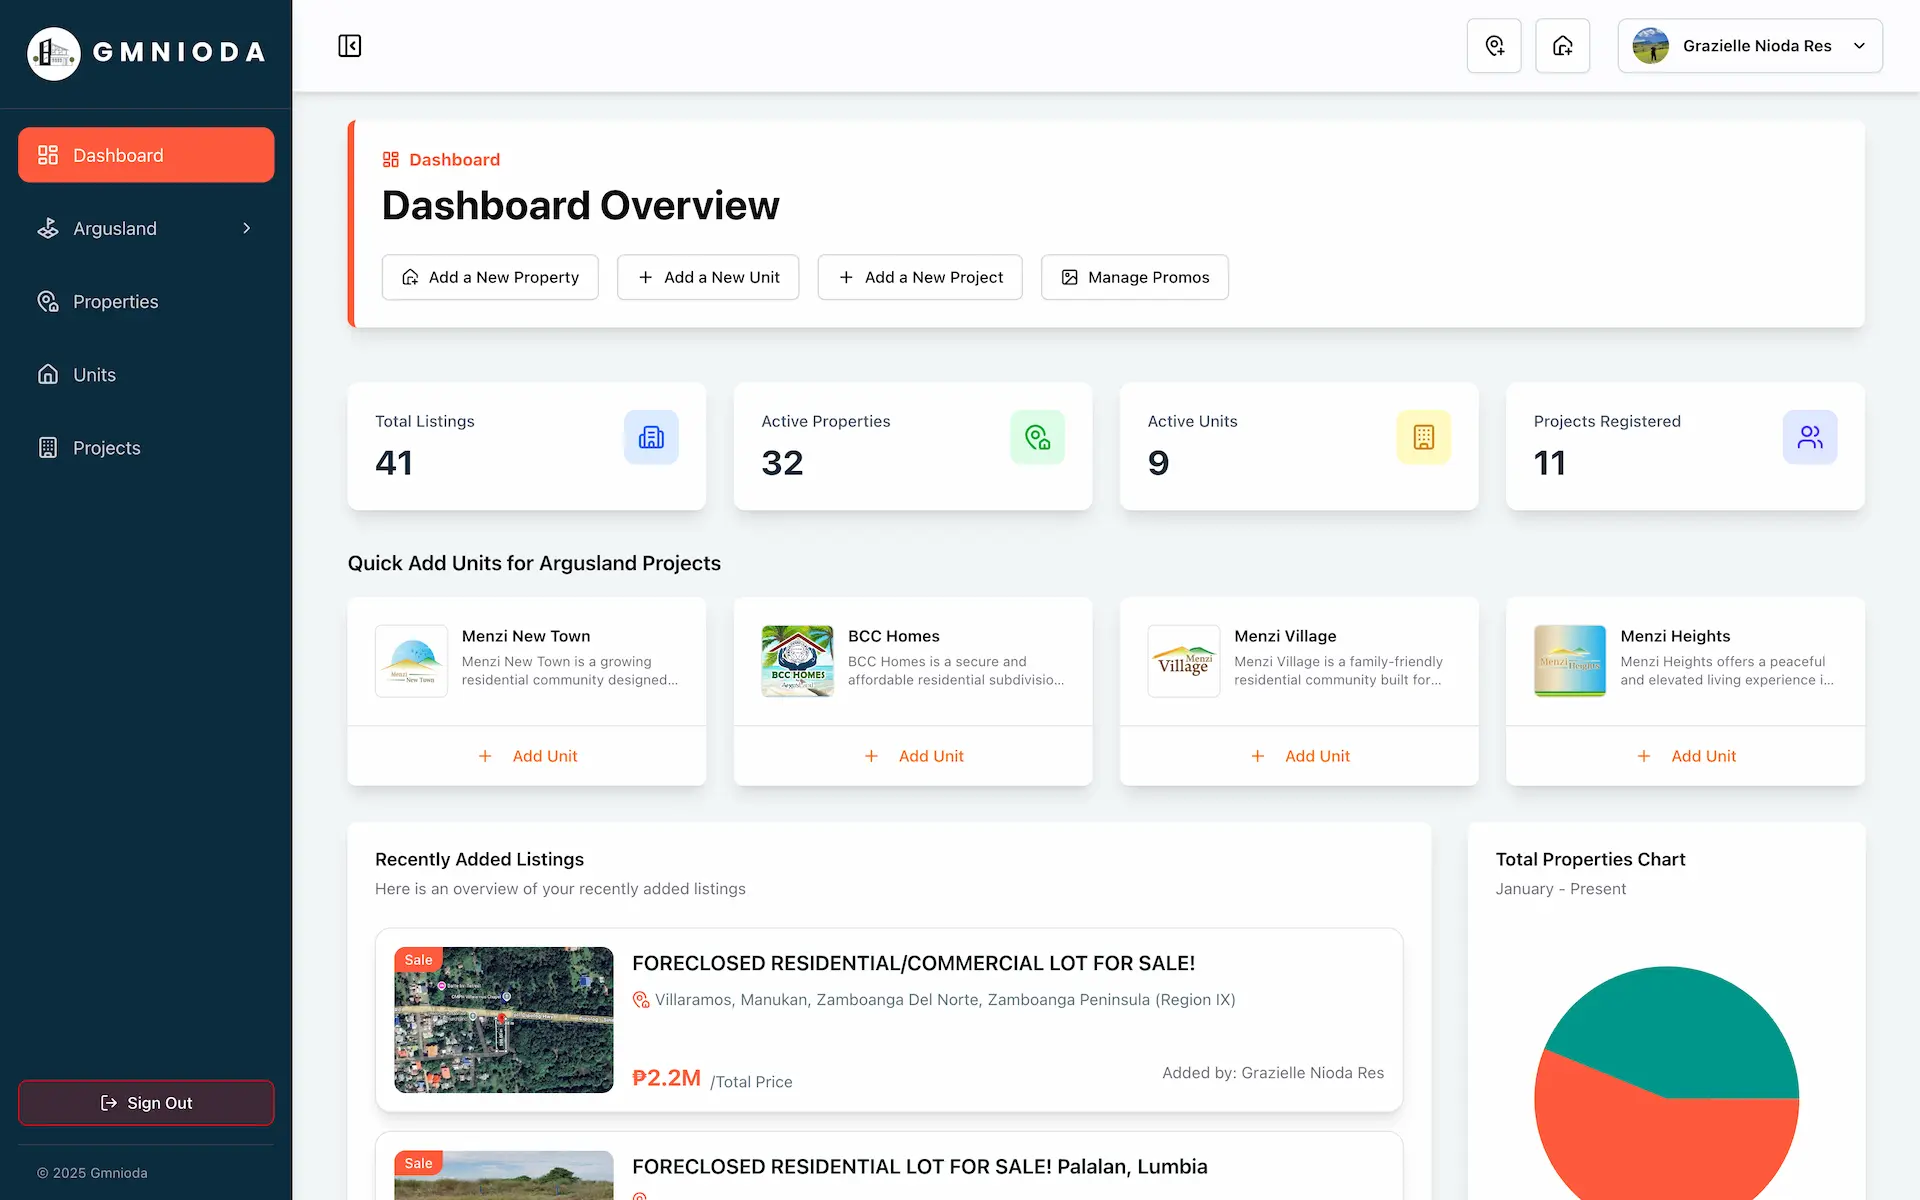Click Add a New Unit button
The image size is (1920, 1200).
[708, 277]
